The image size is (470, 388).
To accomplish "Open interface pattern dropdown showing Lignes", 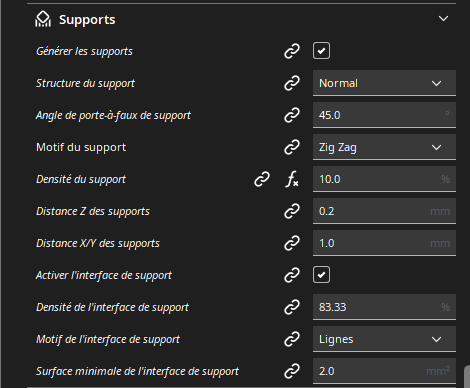I will point(384,339).
